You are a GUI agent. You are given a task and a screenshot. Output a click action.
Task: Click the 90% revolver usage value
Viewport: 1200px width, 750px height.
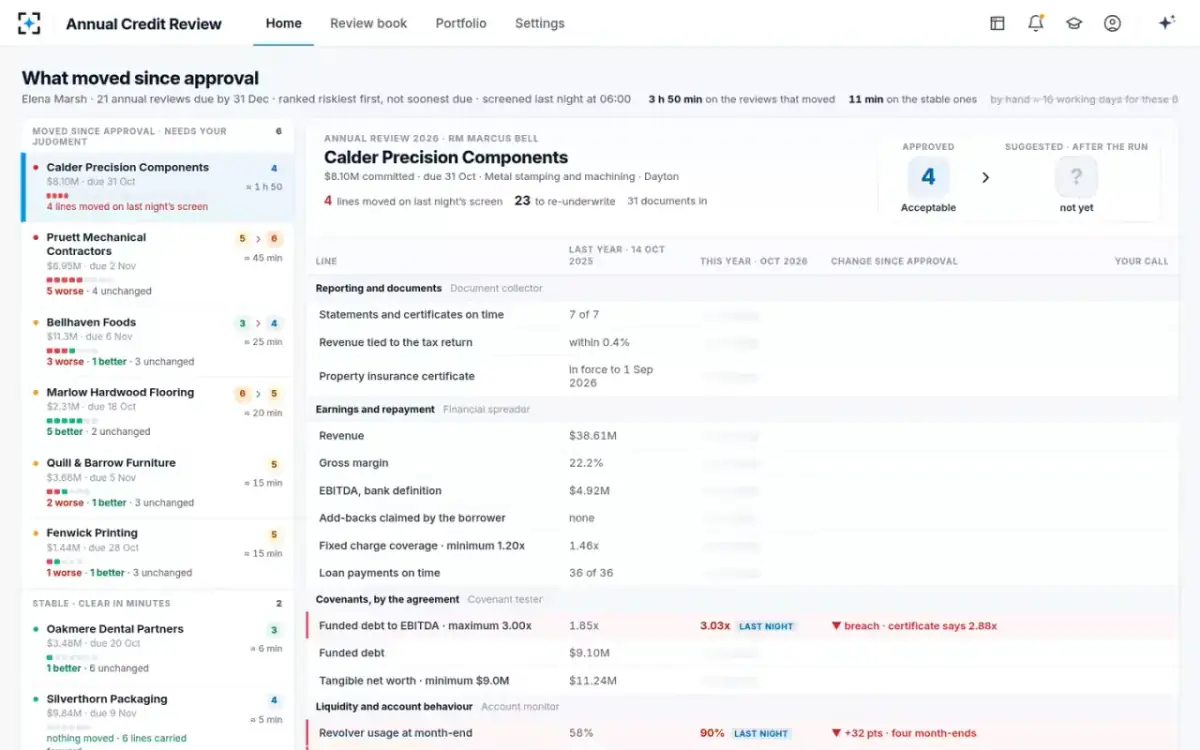712,733
